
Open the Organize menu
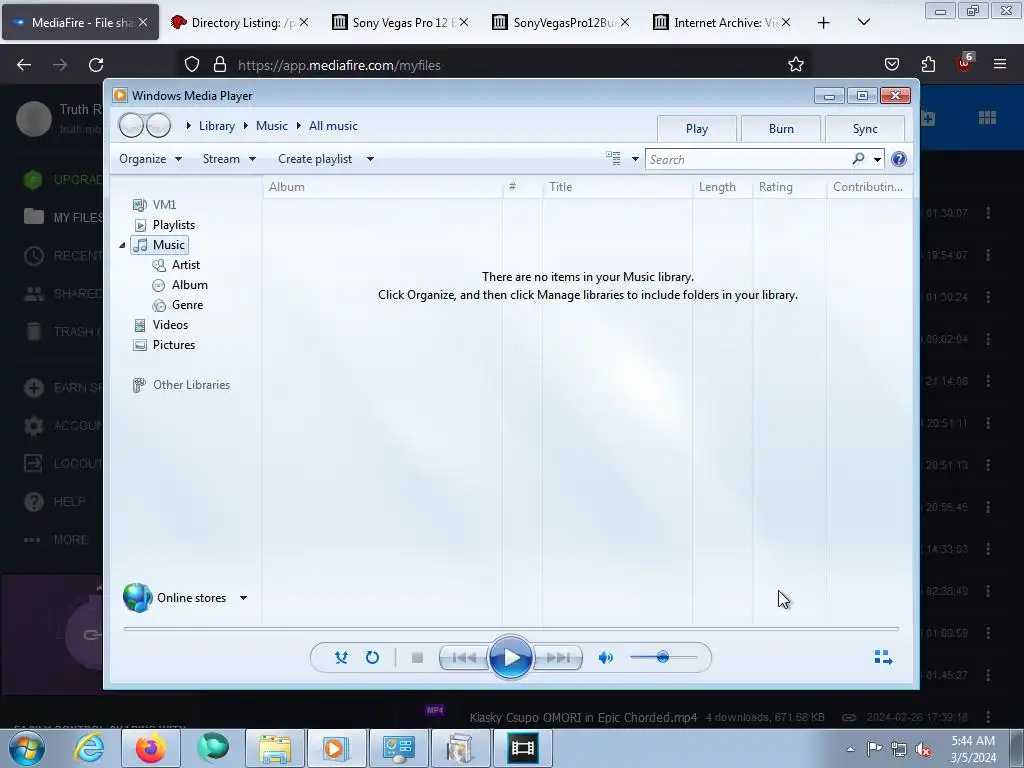[x=150, y=159]
